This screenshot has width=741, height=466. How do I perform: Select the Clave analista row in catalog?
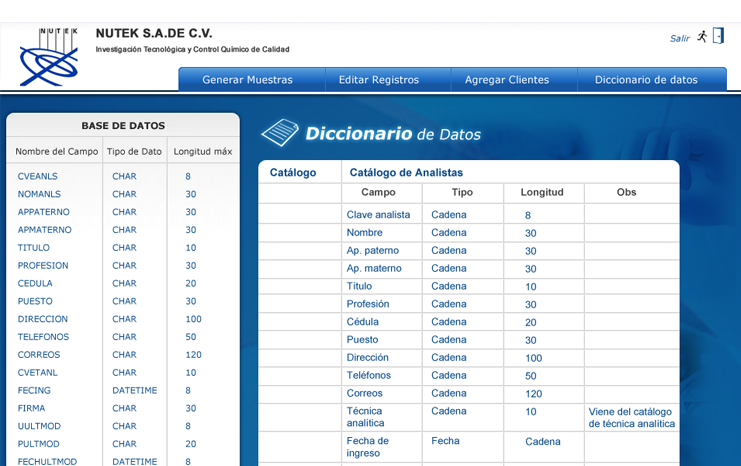coord(378,215)
